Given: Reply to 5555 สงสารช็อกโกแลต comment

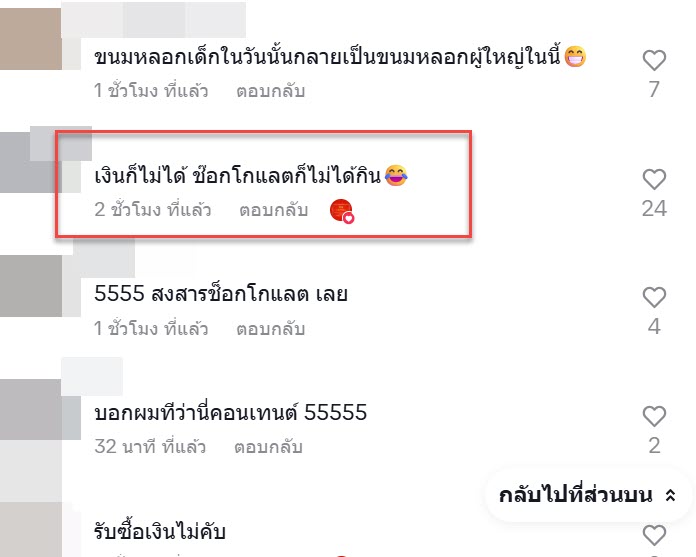Looking at the screenshot, I should click(x=270, y=329).
